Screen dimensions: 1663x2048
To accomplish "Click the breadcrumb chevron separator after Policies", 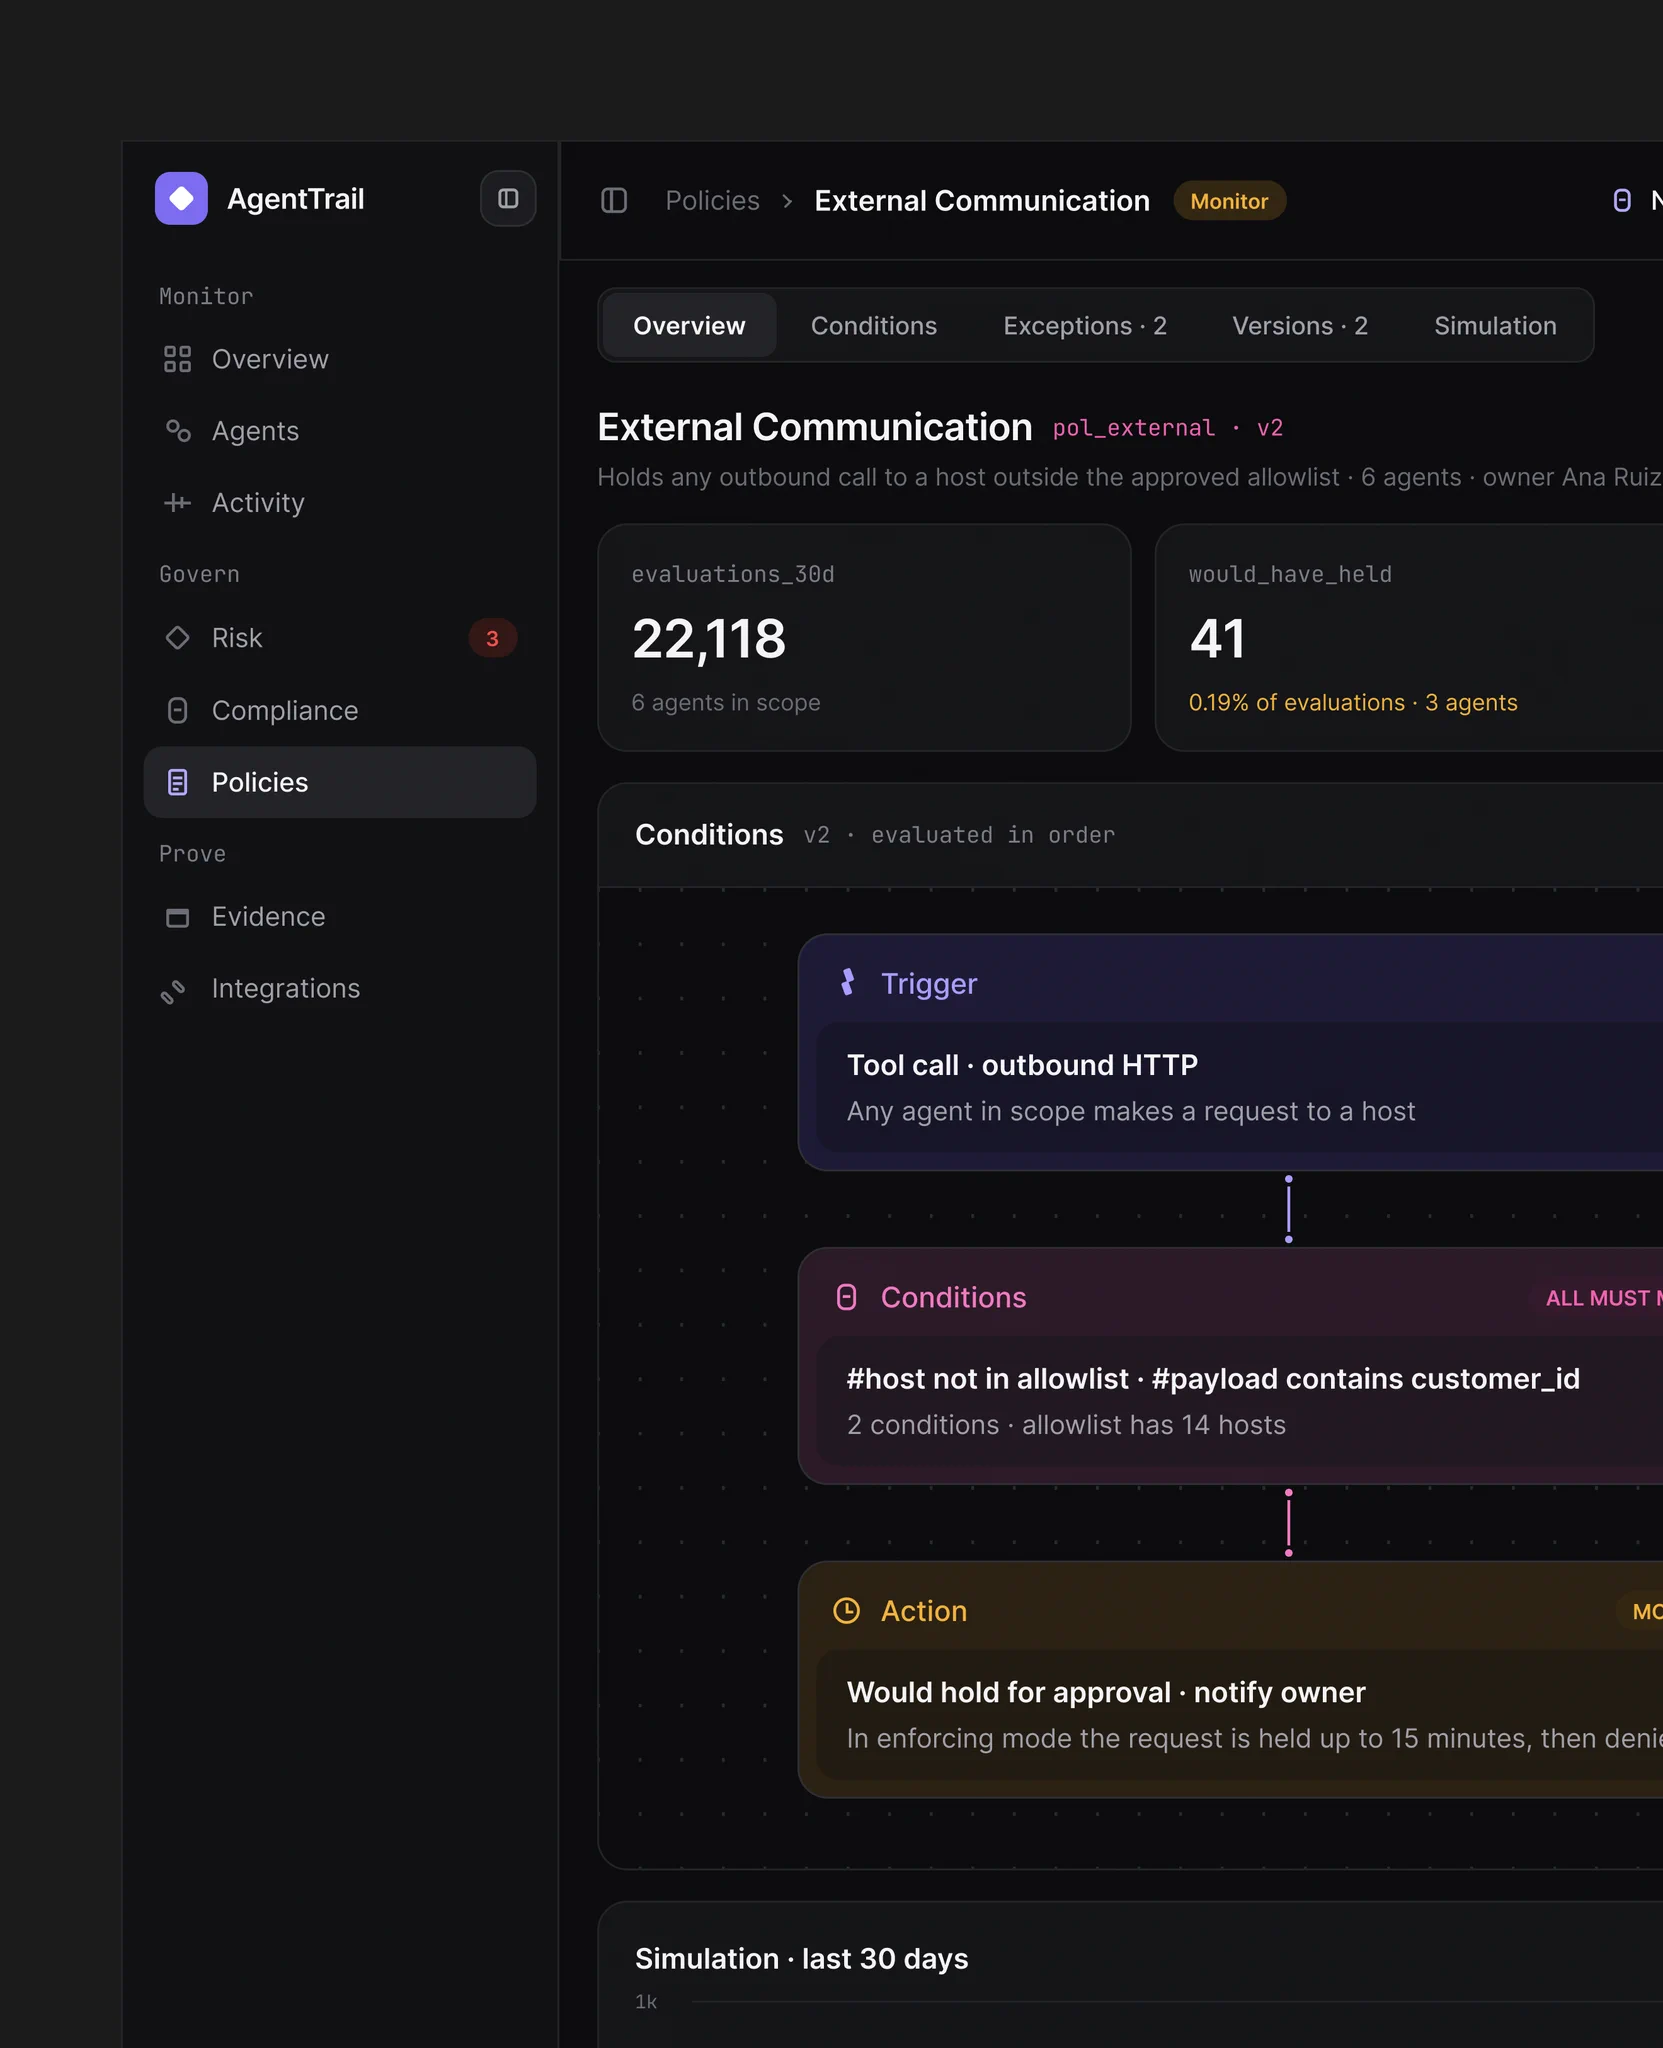I will (x=788, y=201).
